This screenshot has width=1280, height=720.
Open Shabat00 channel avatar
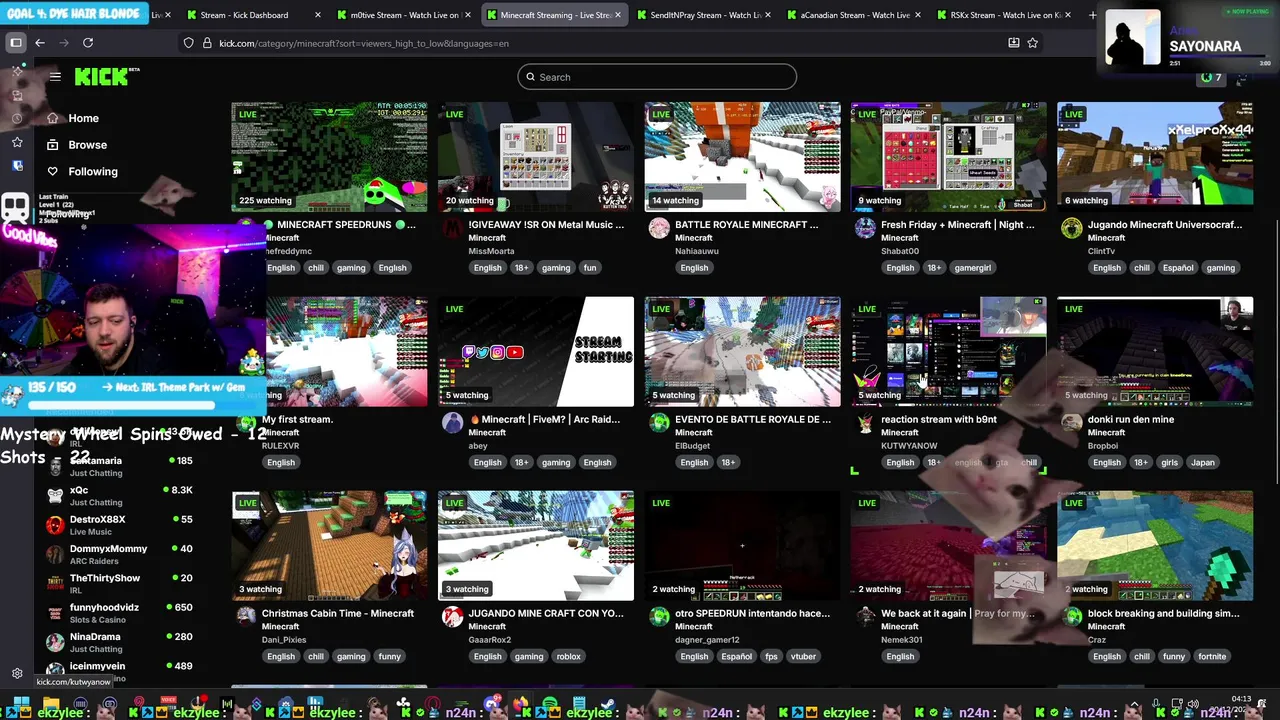click(865, 228)
